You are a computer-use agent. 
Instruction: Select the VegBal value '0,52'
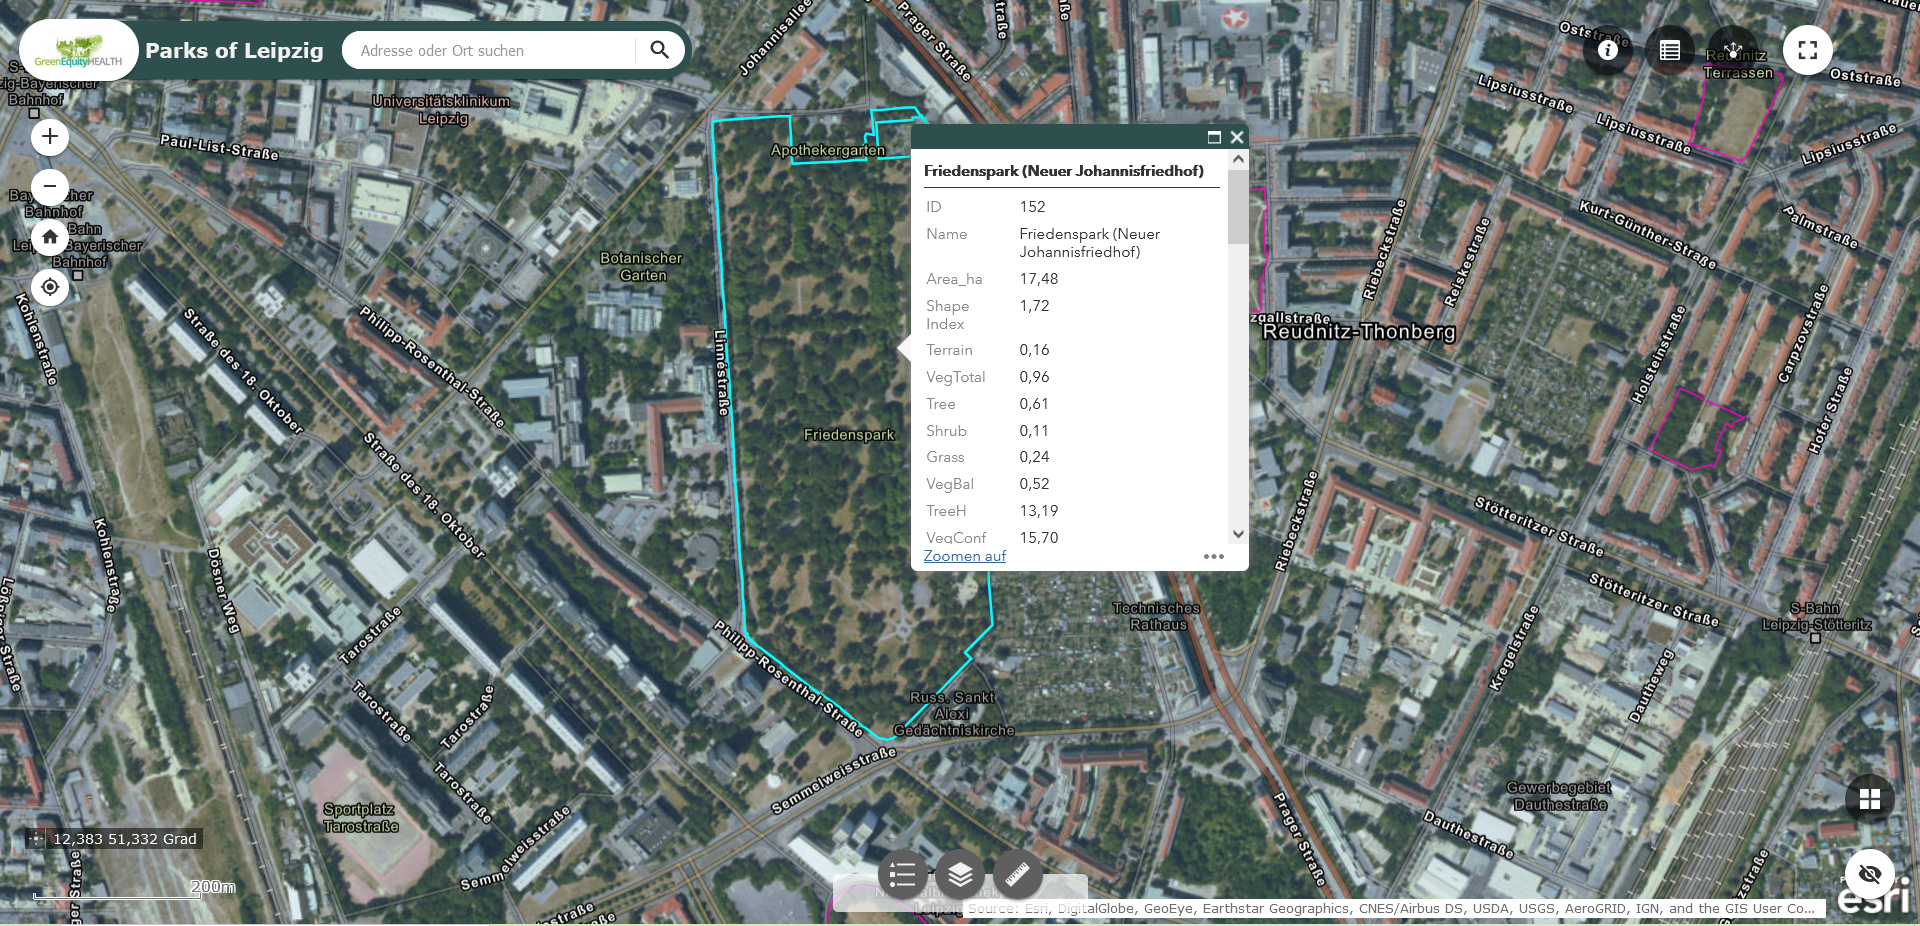(1035, 484)
